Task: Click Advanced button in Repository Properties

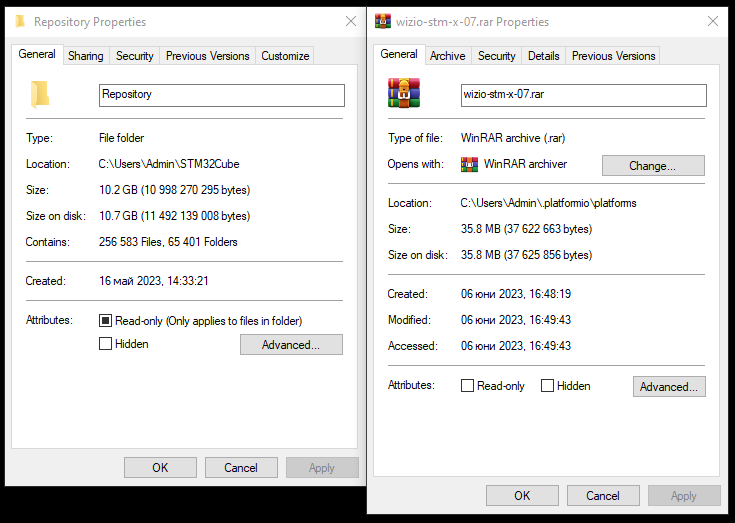Action: [291, 344]
